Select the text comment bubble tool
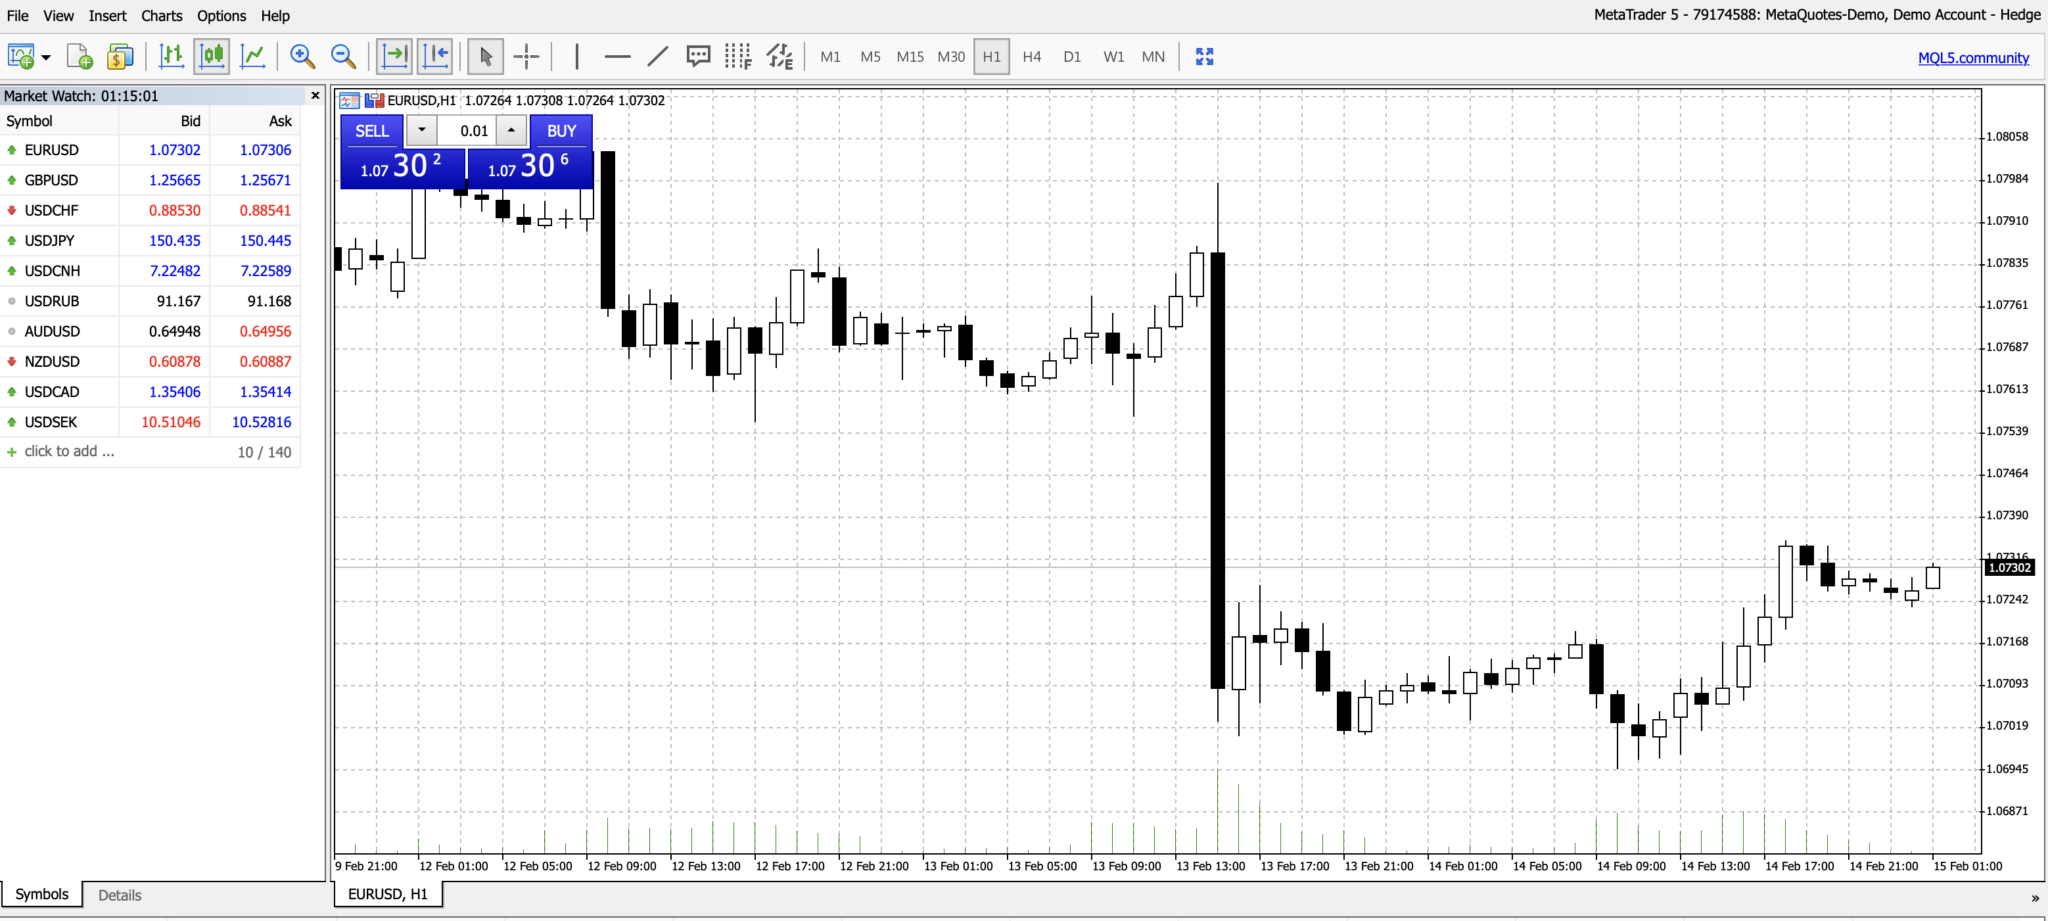 698,57
